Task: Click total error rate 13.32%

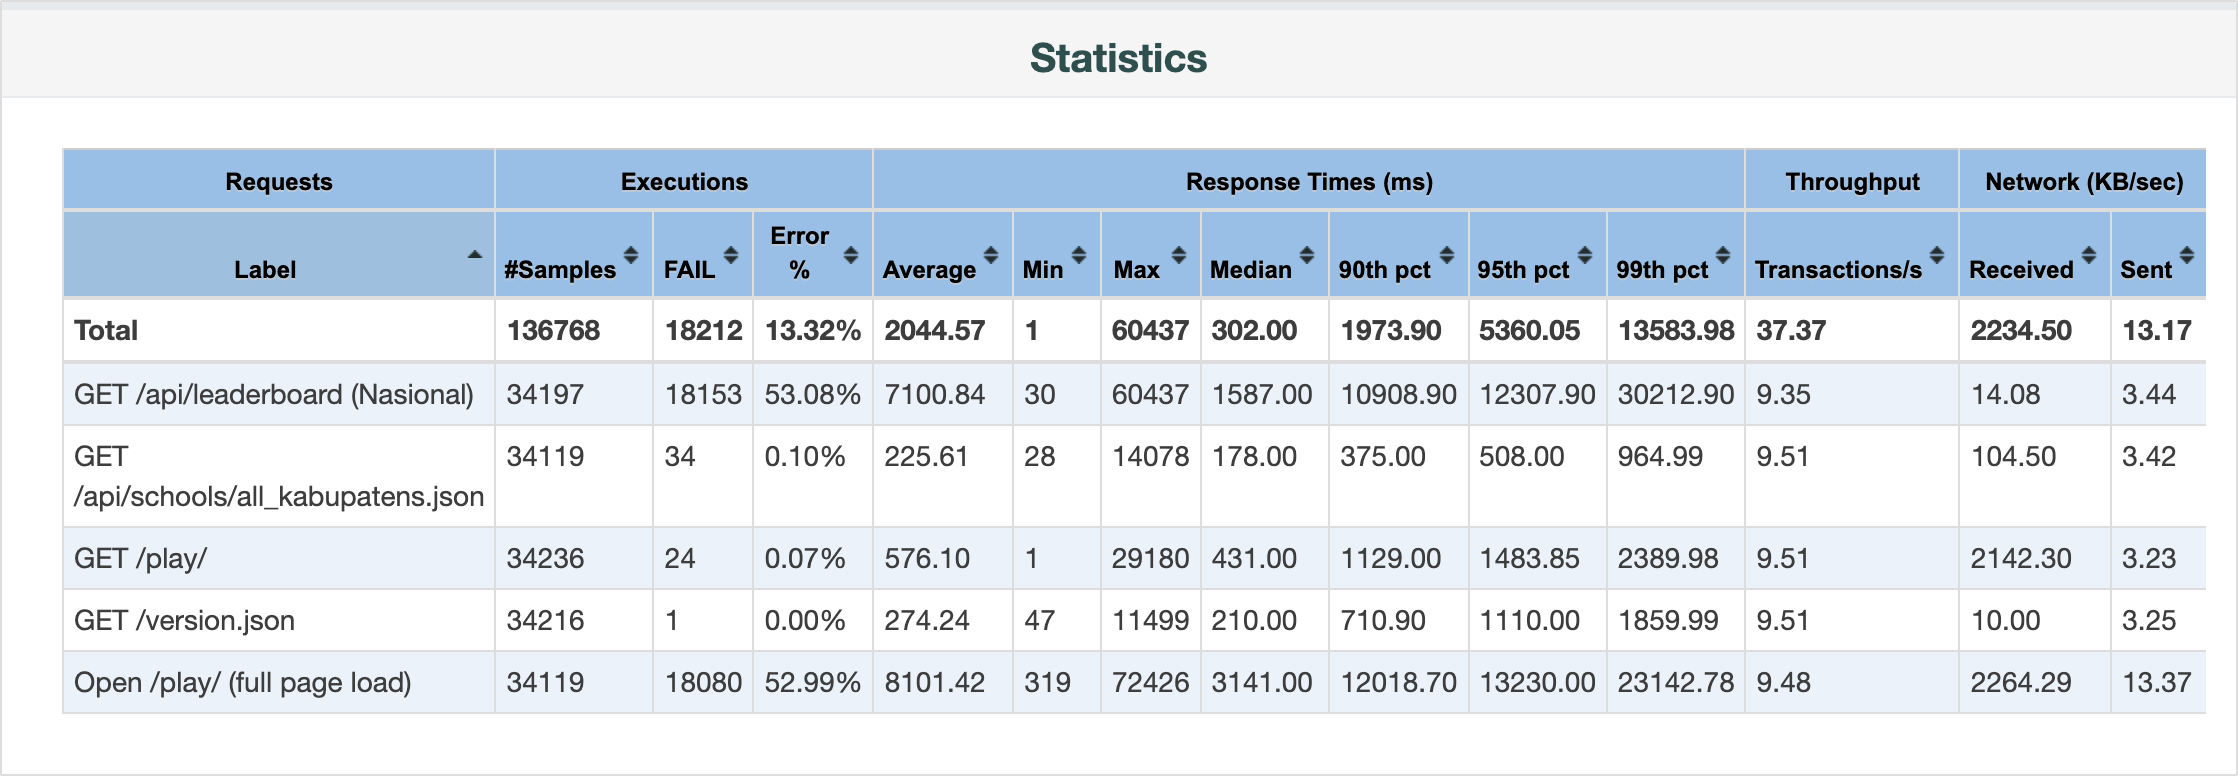Action: [813, 331]
